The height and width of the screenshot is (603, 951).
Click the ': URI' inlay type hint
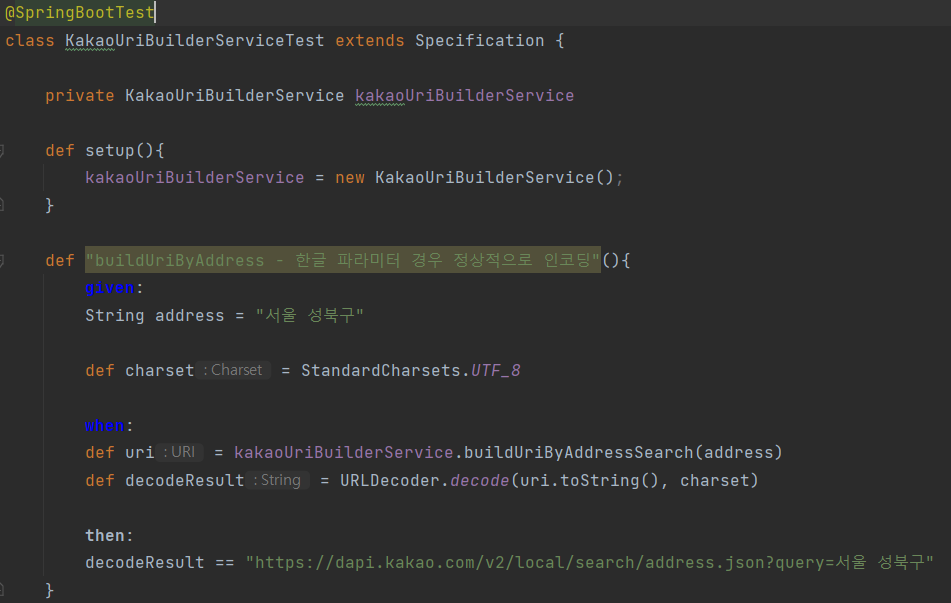point(180,452)
